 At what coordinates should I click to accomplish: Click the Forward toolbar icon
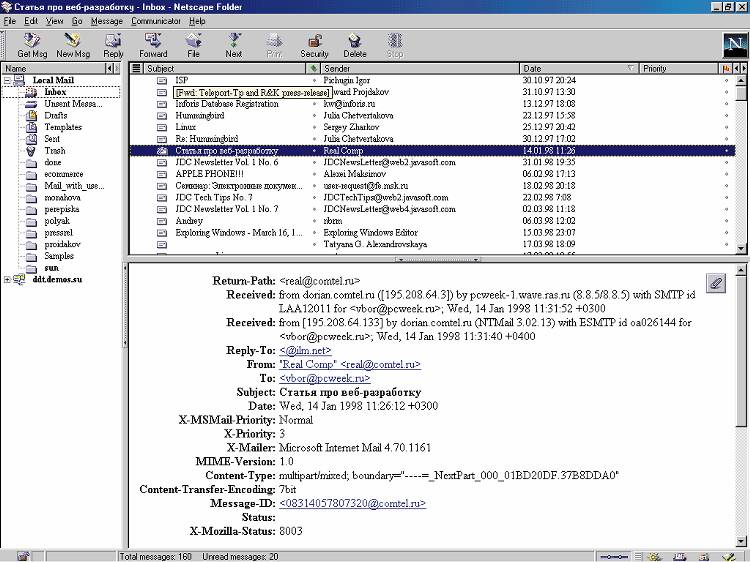[x=153, y=45]
